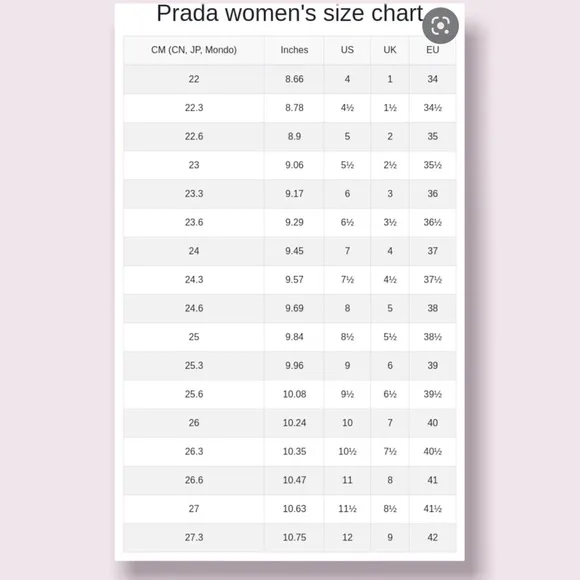The width and height of the screenshot is (580, 580).
Task: Click the 10.08 inches cell
Action: (x=294, y=394)
